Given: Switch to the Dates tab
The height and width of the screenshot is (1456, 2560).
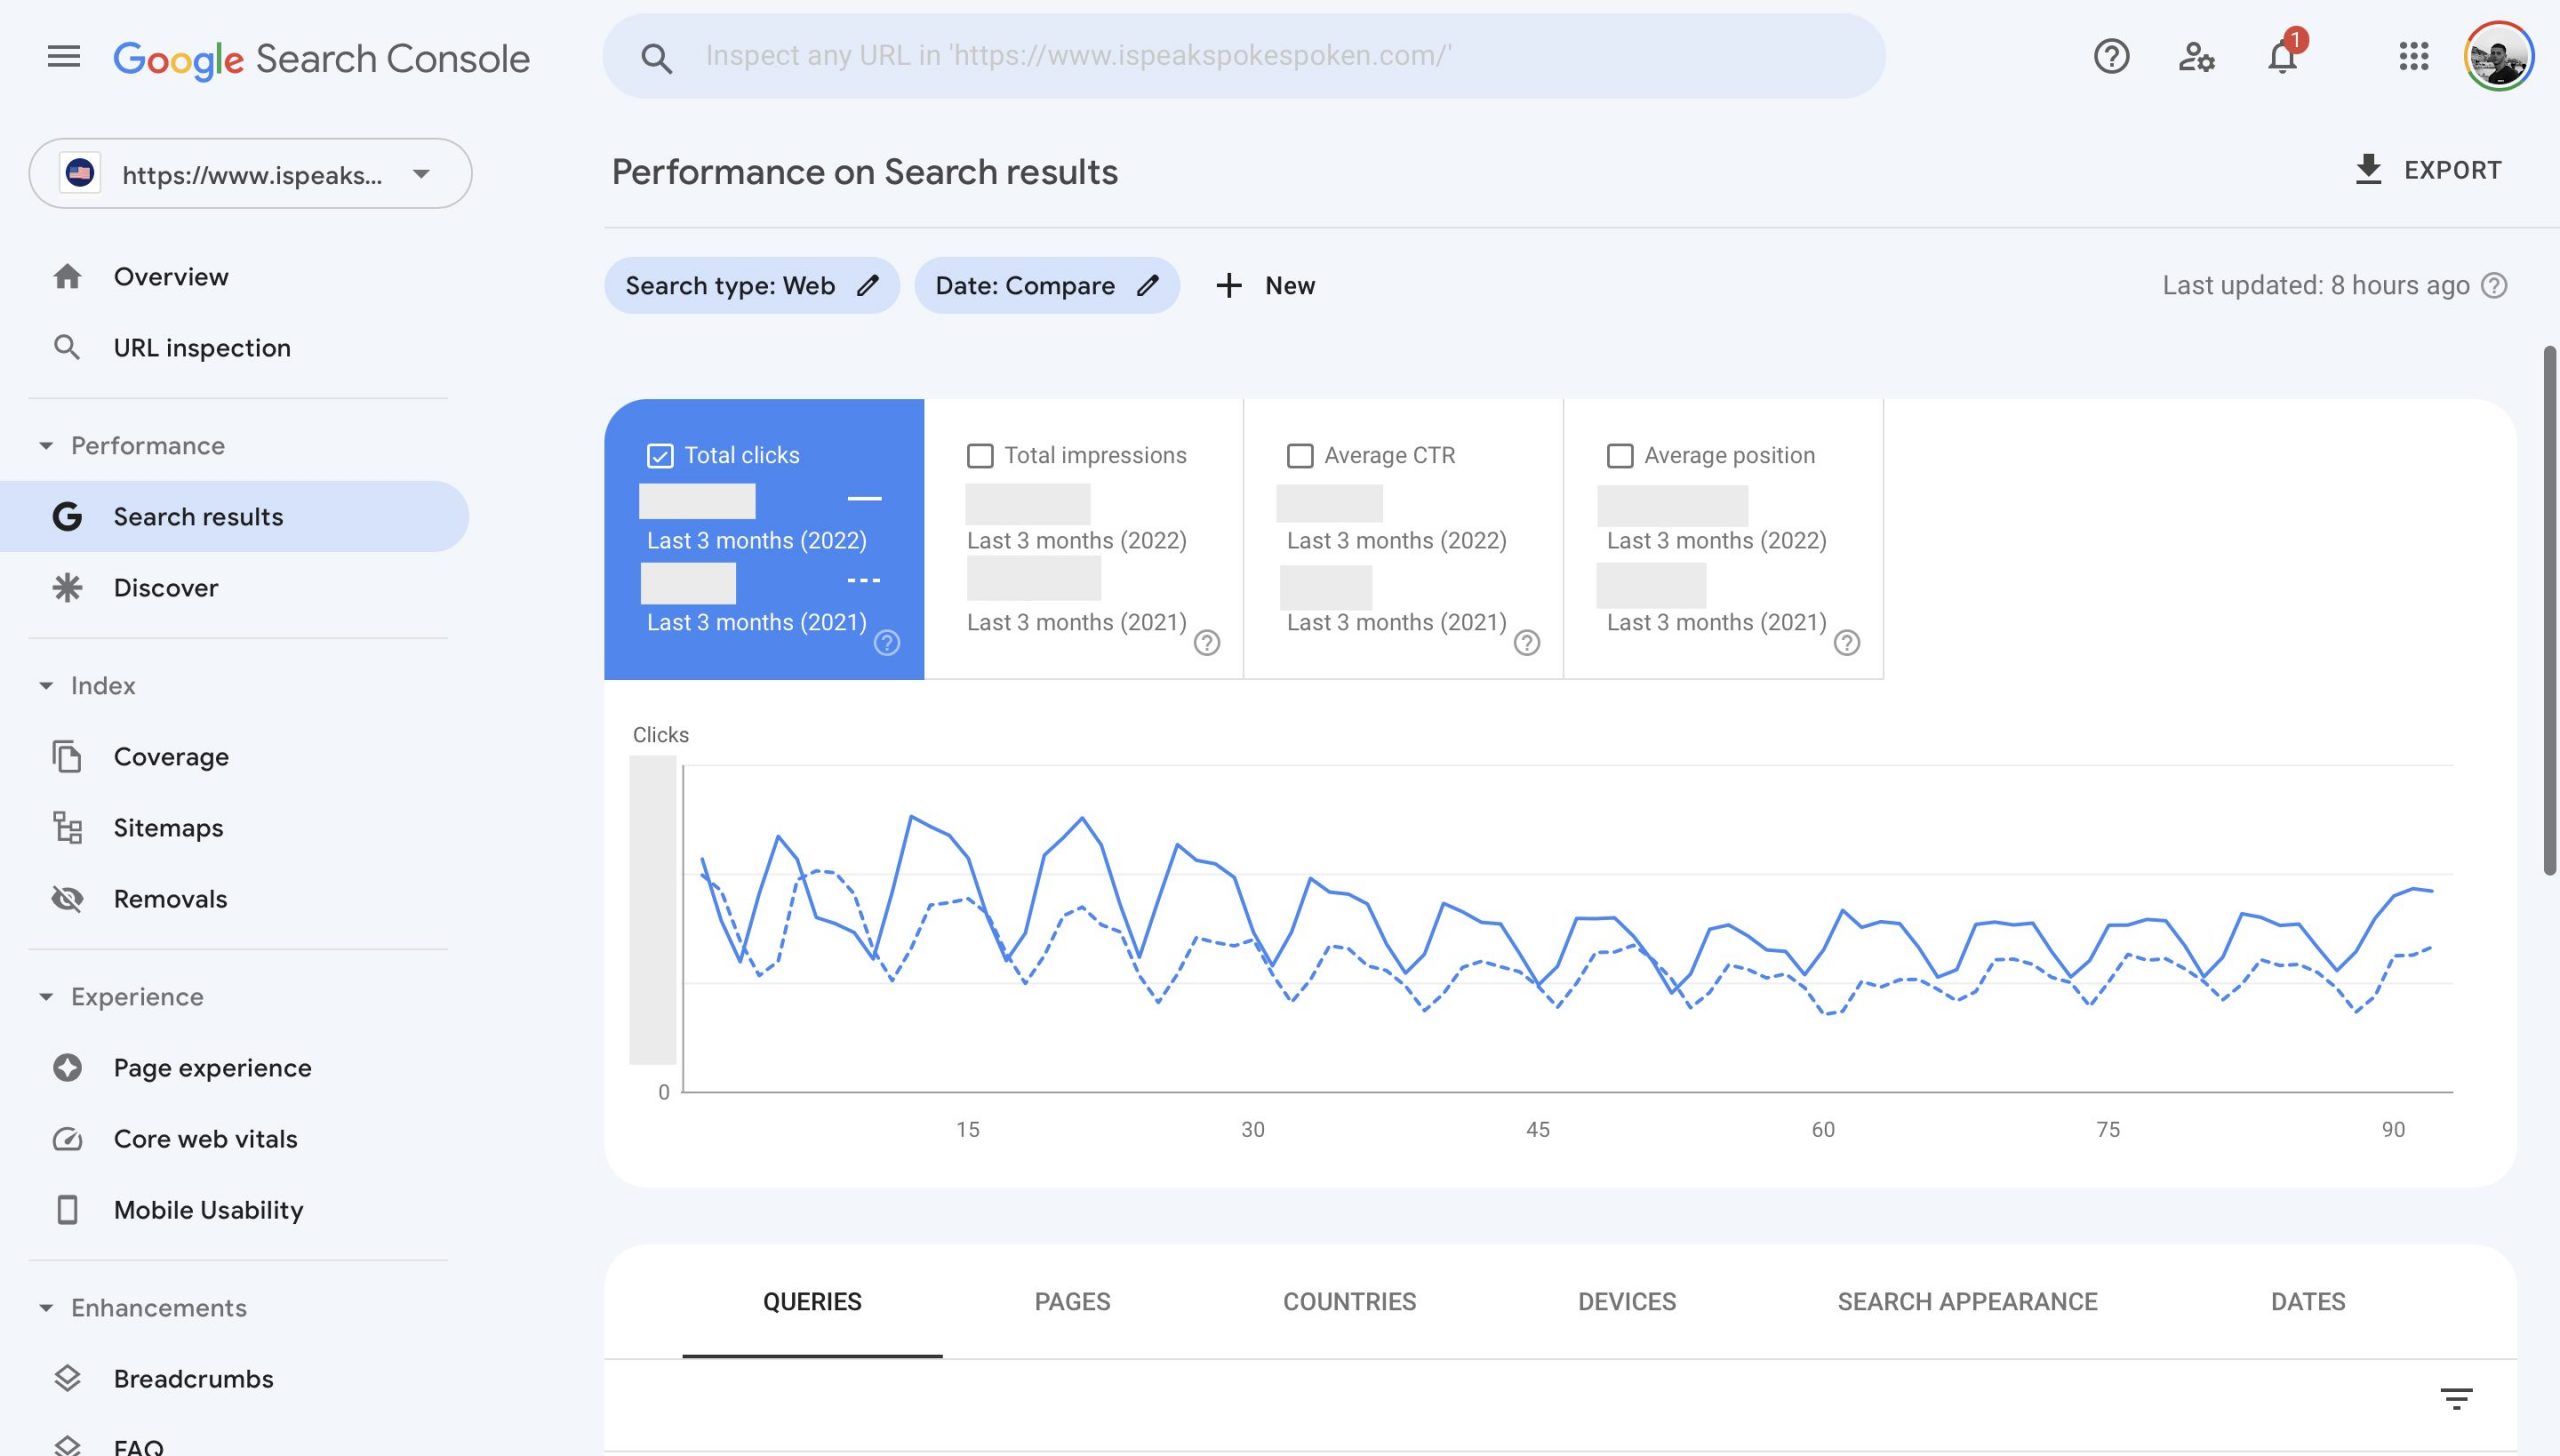Looking at the screenshot, I should [2308, 1302].
